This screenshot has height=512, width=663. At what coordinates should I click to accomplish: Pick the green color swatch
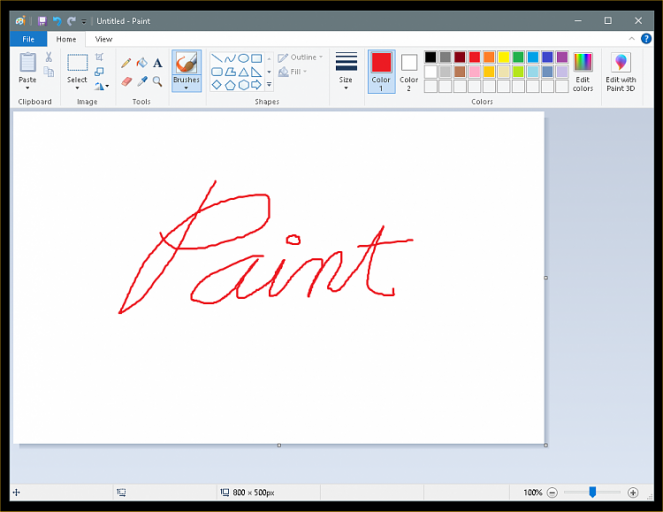point(518,57)
